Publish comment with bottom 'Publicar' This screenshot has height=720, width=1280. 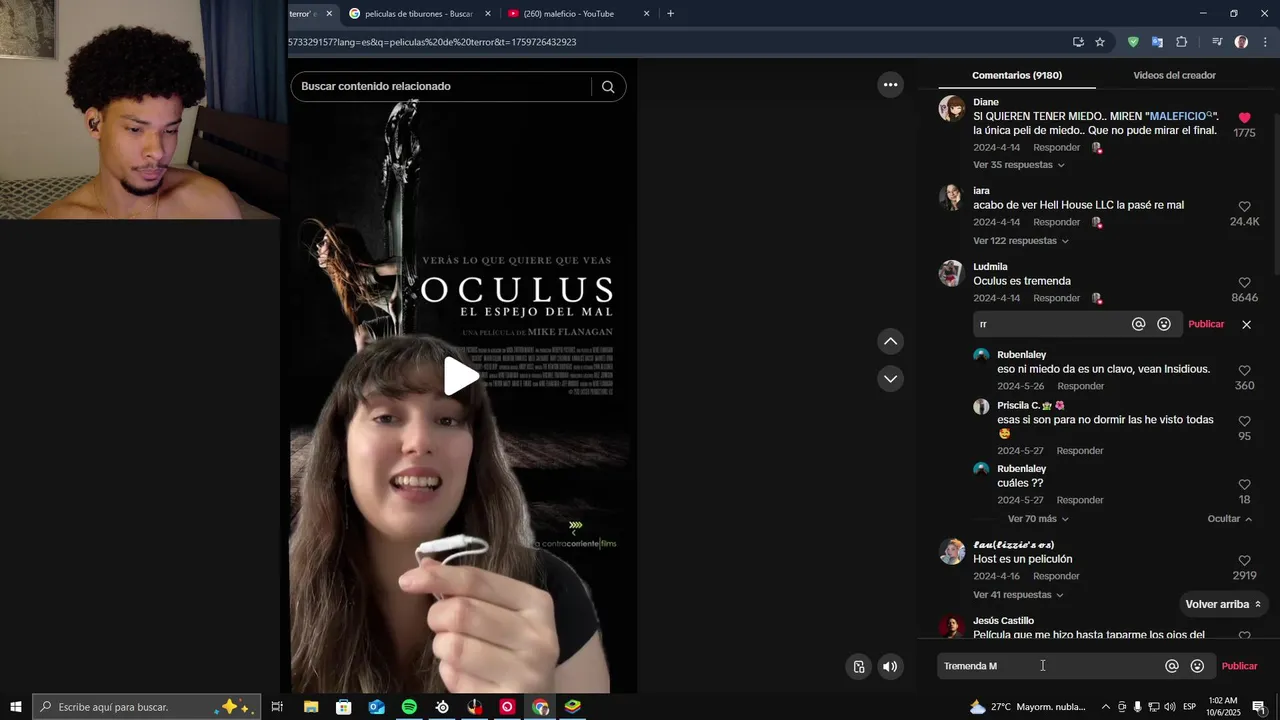(x=1240, y=666)
